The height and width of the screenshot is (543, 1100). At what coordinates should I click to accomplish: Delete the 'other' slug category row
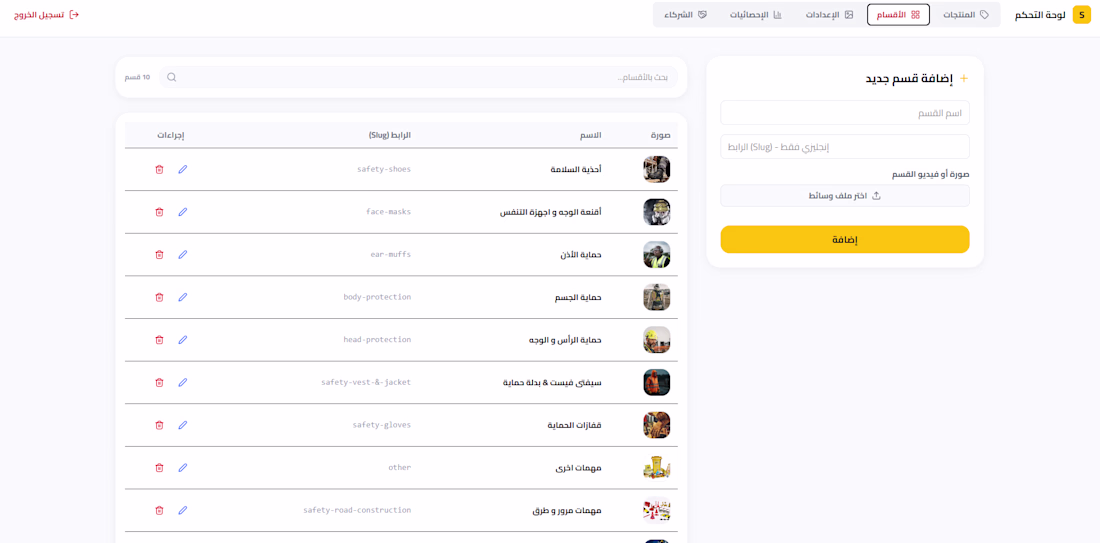tap(159, 467)
